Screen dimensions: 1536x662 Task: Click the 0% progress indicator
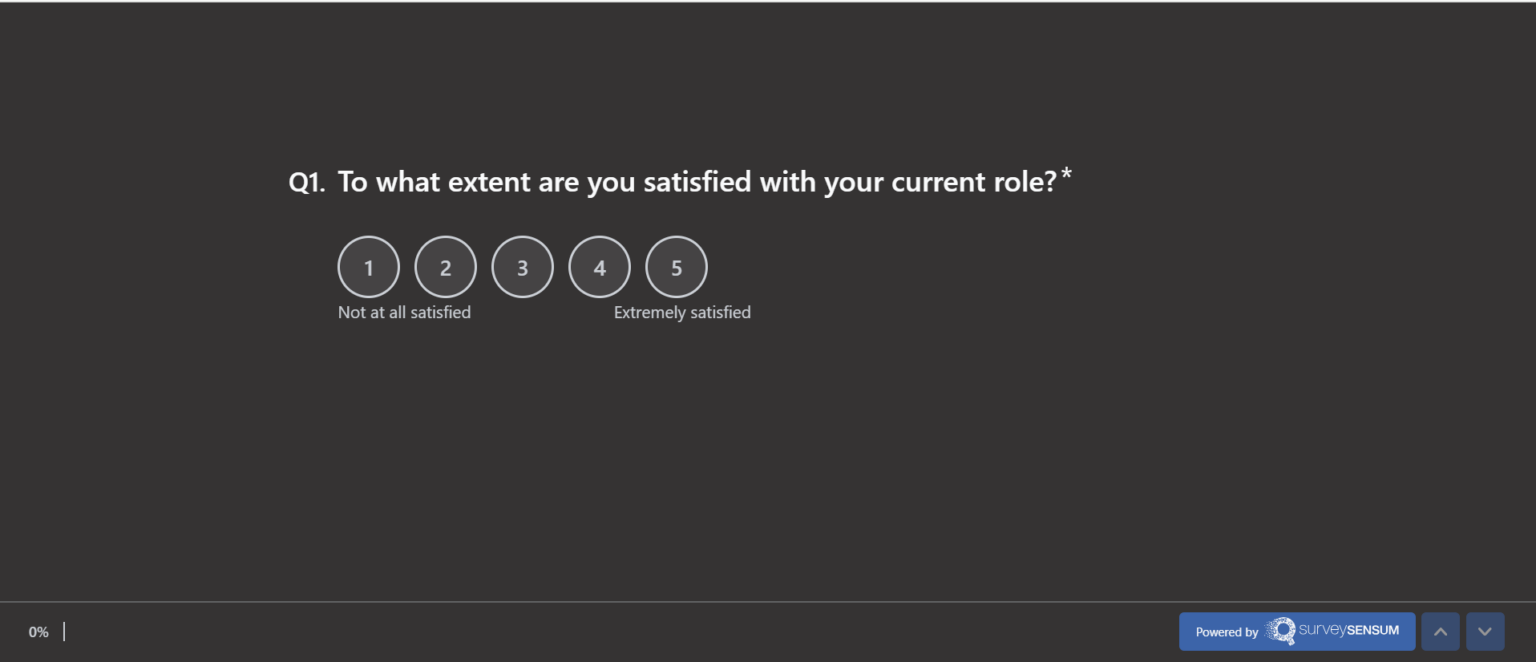point(38,631)
